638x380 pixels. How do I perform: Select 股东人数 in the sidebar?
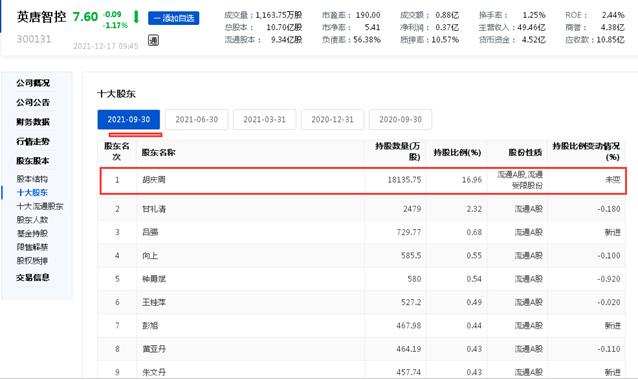[x=32, y=220]
